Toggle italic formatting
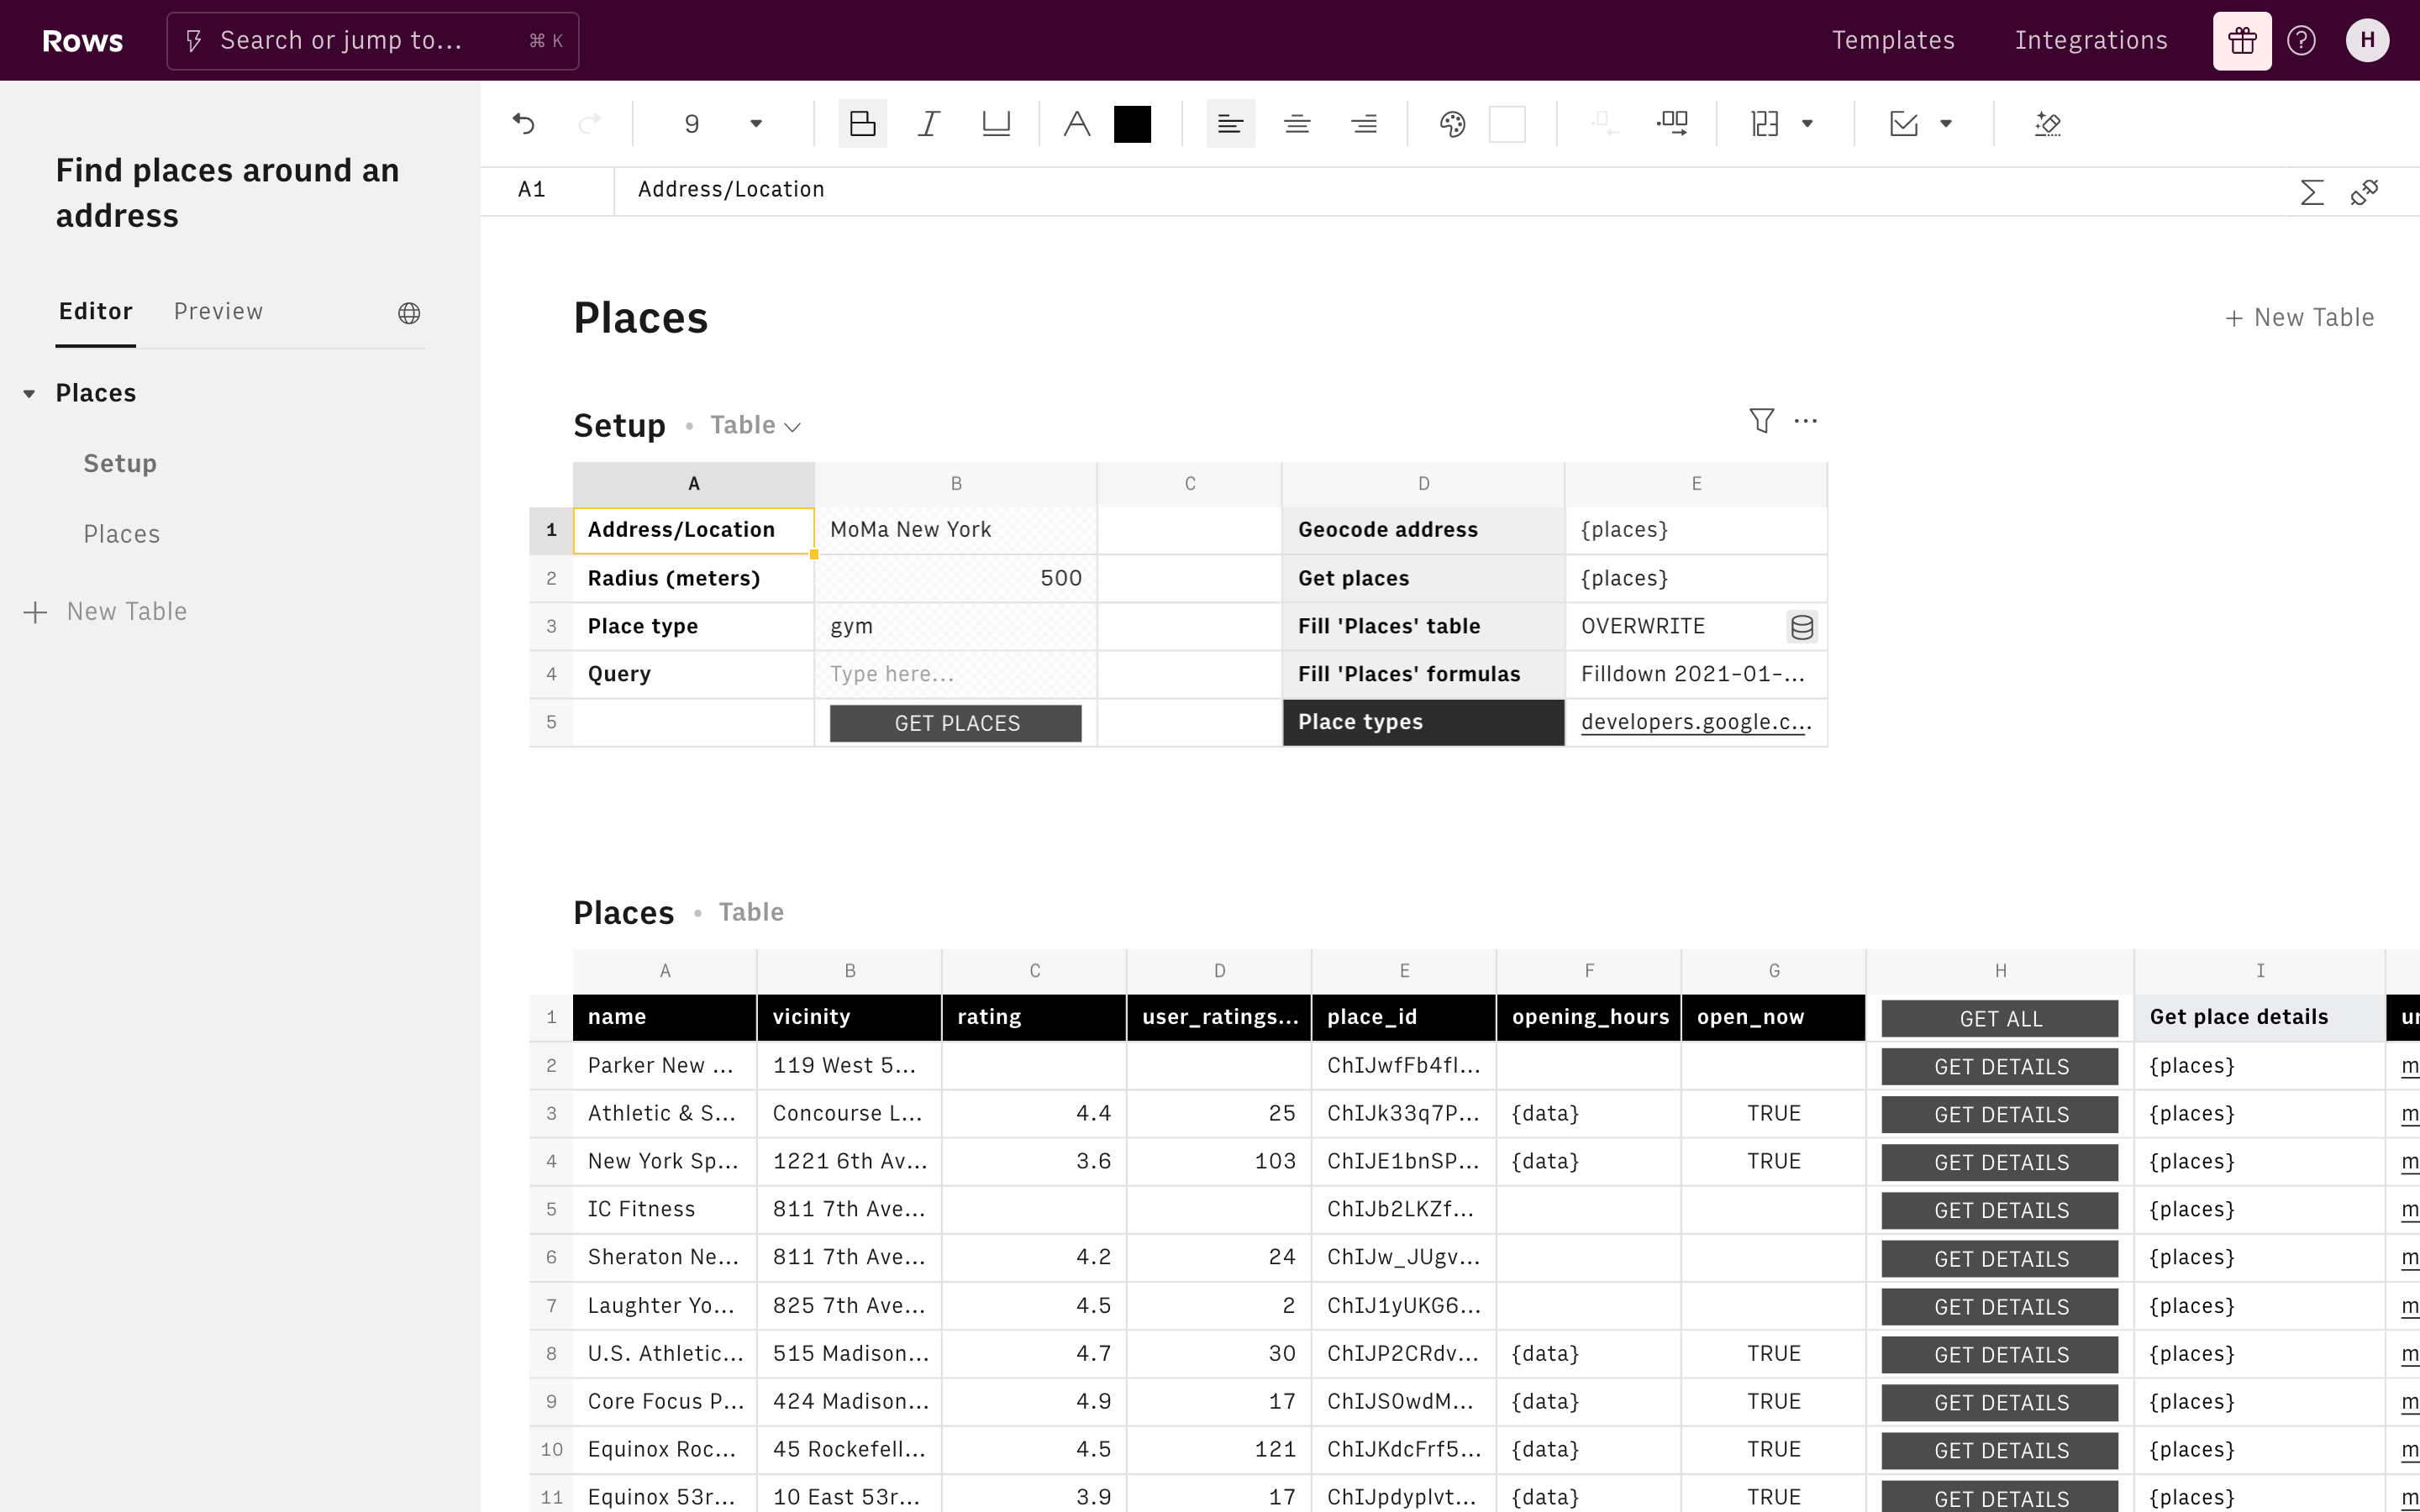 tap(929, 124)
